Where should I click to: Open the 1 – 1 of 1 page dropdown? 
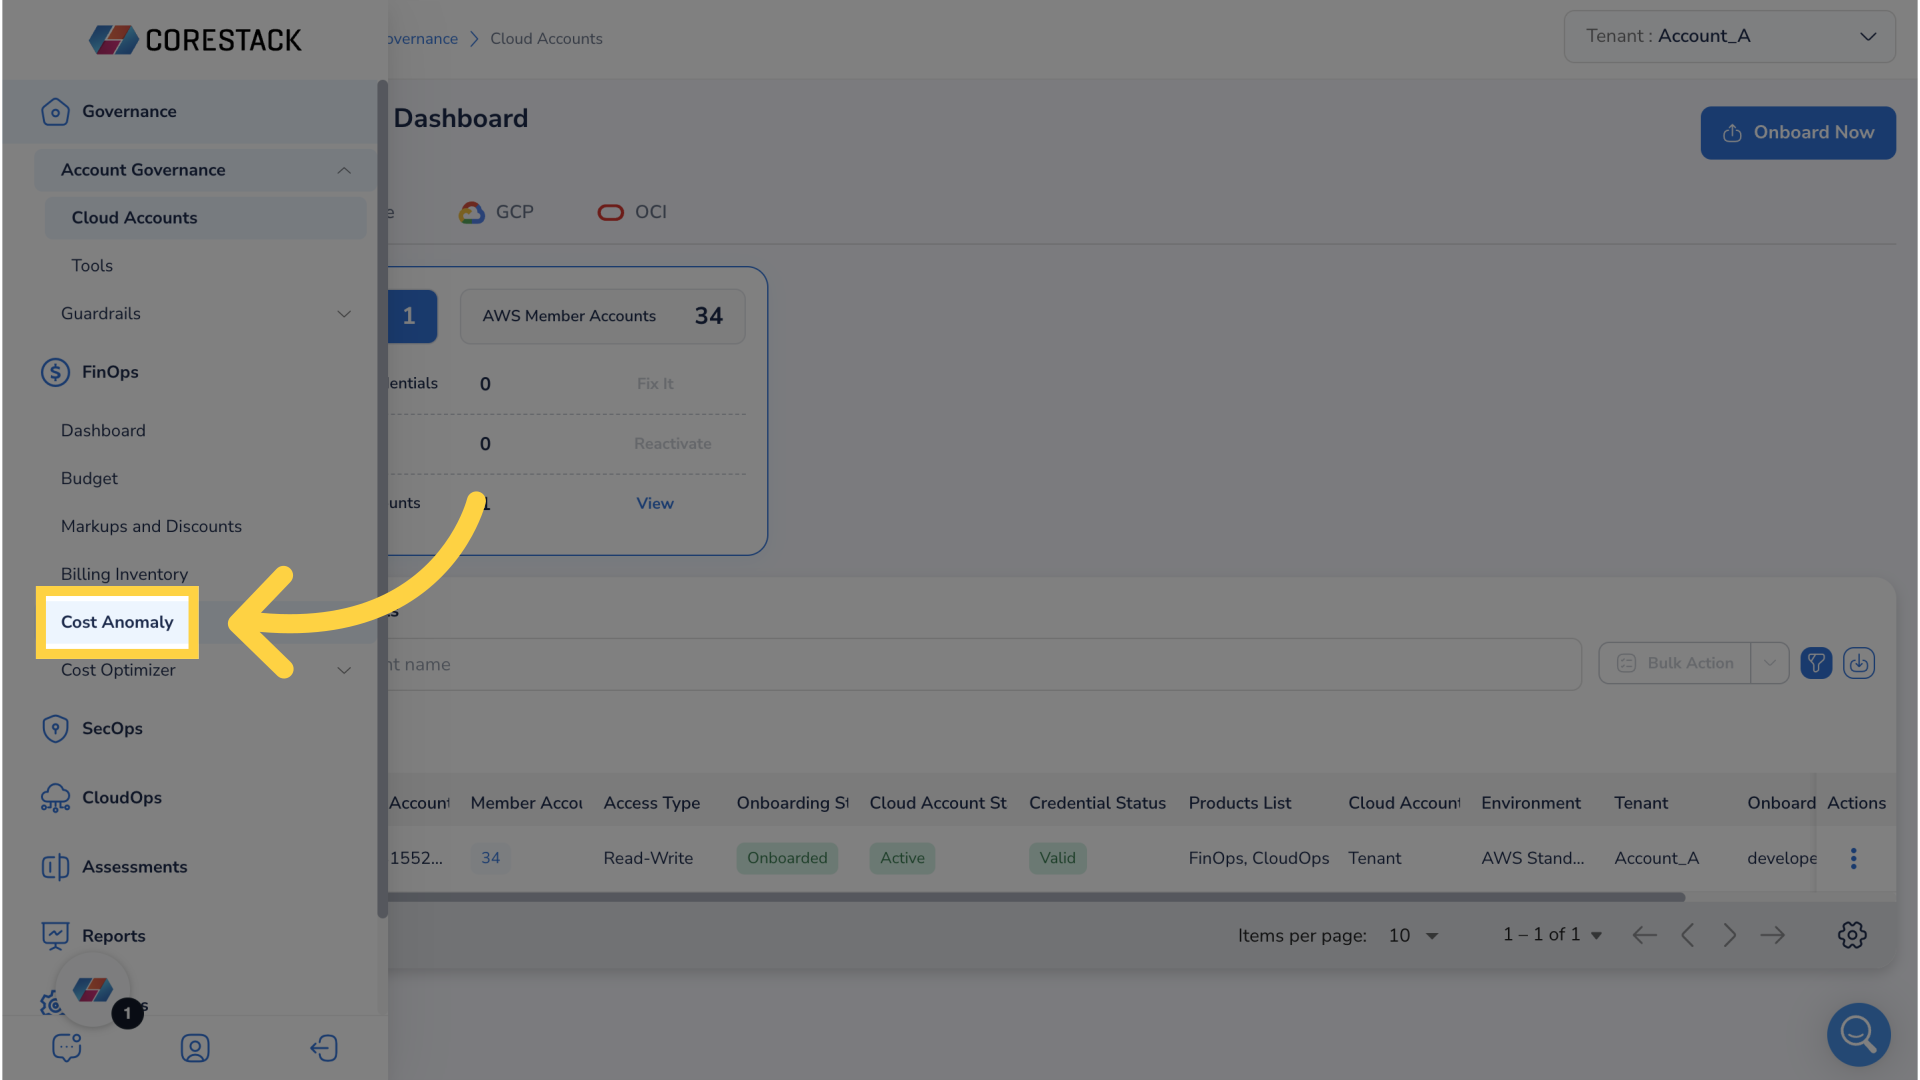tap(1552, 934)
